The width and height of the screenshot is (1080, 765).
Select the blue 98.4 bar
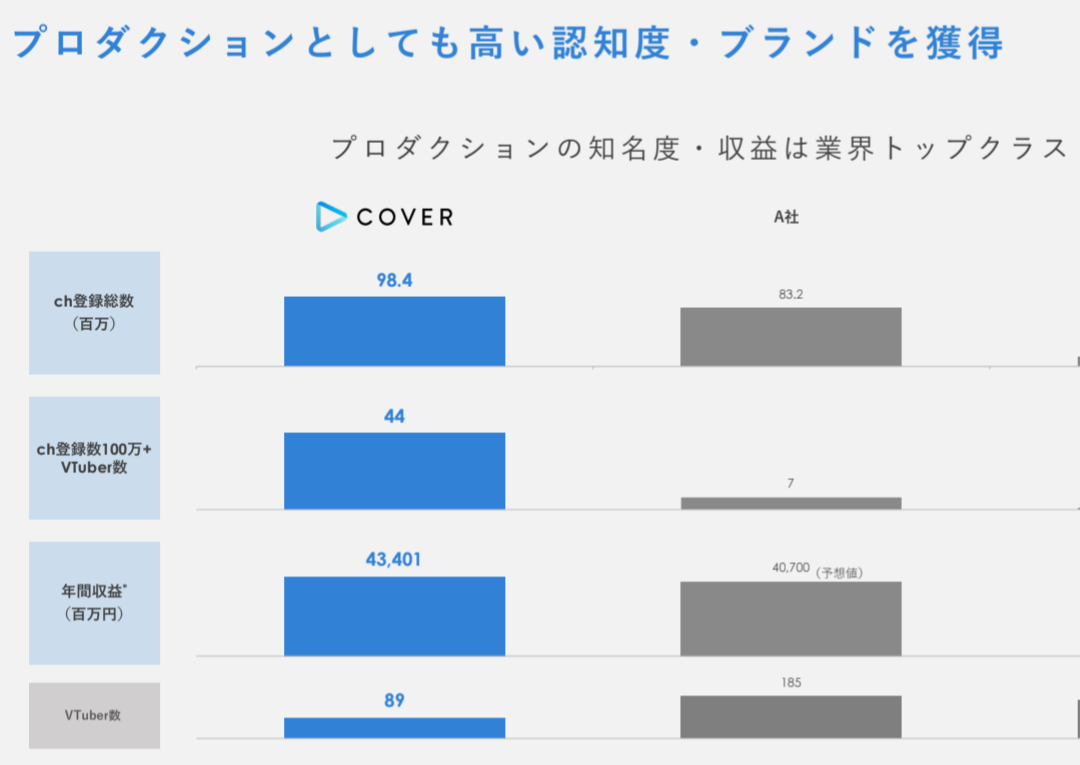click(x=395, y=331)
